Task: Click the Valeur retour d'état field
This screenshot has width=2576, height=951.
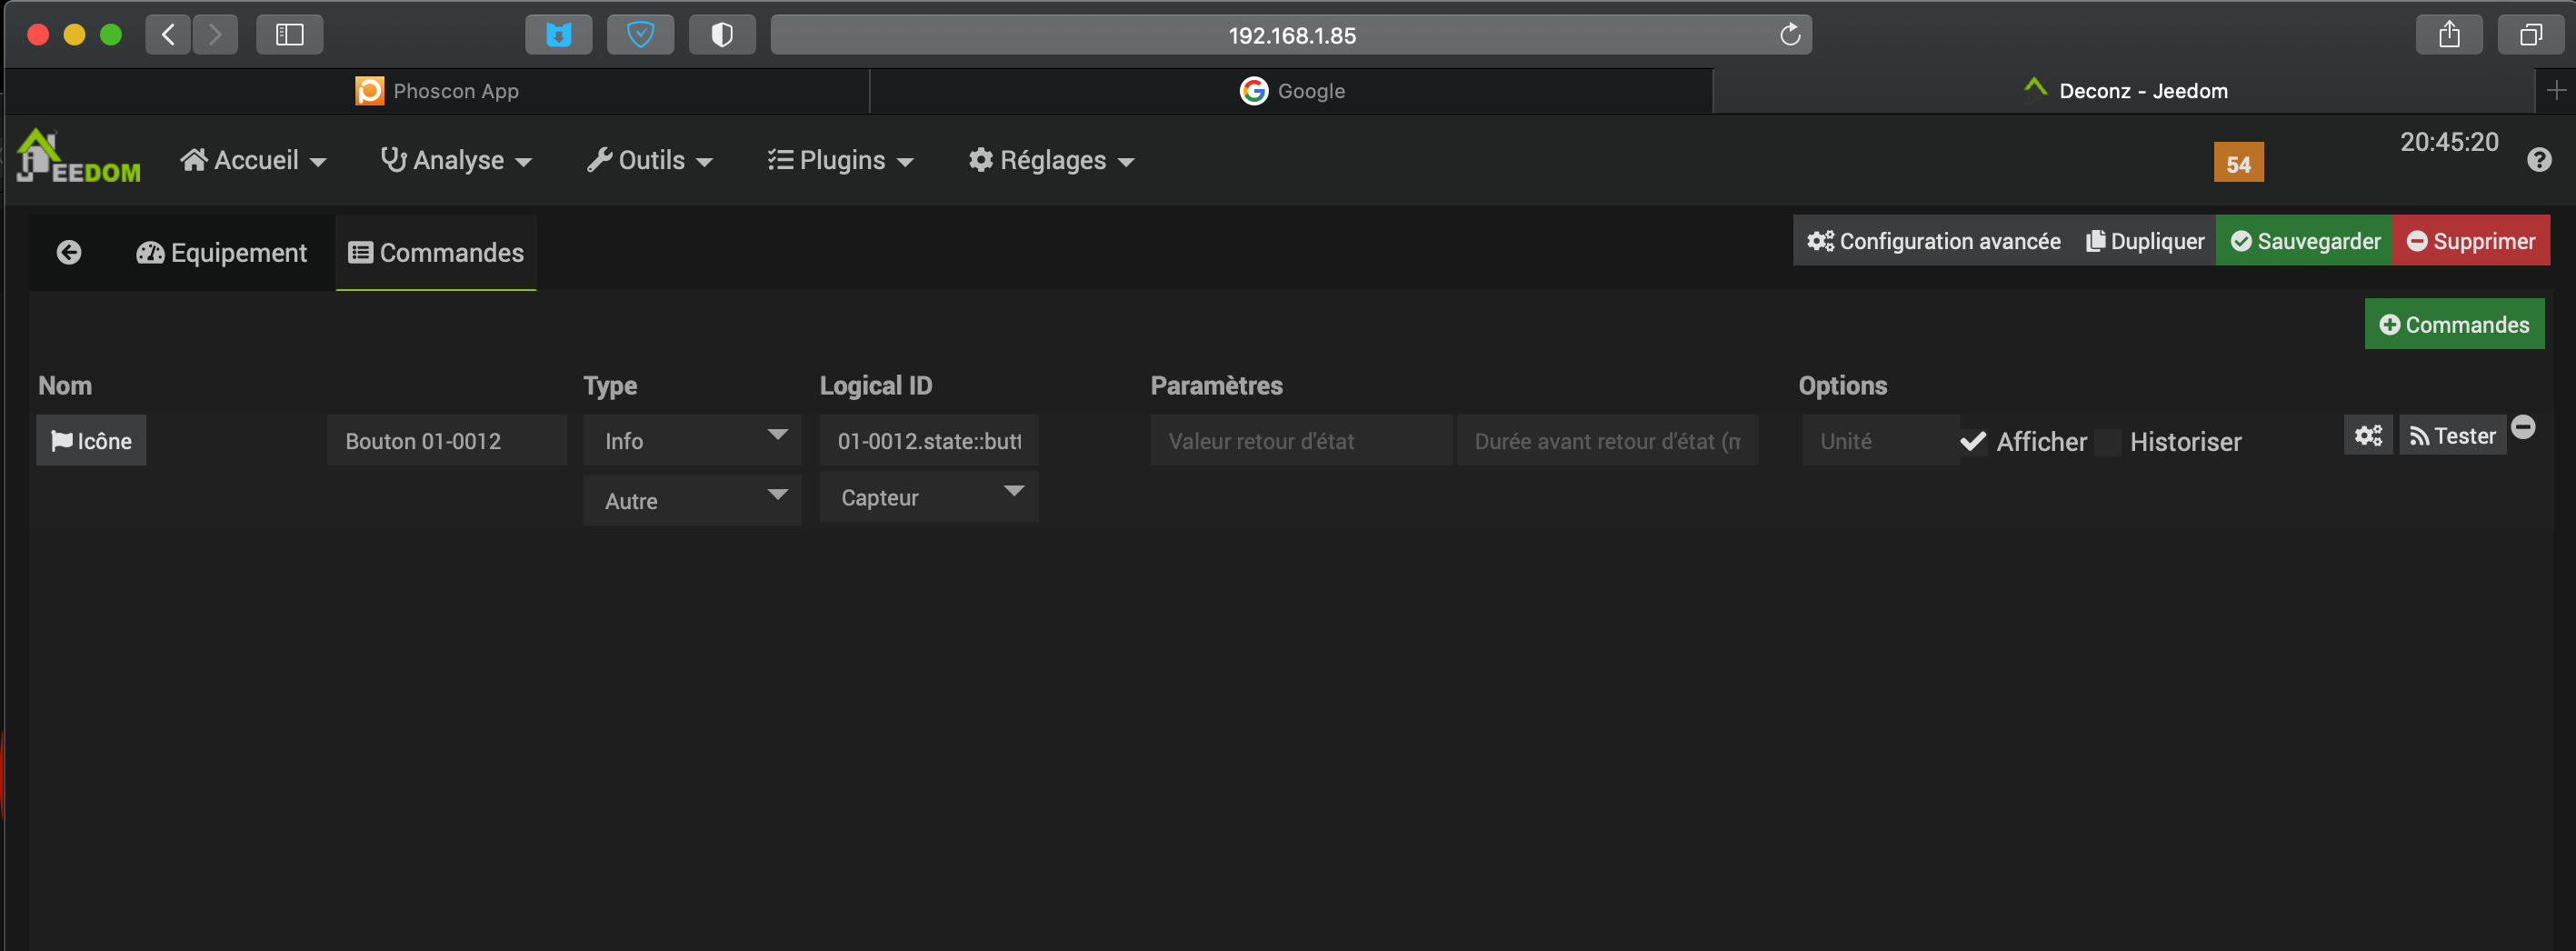Action: 1301,440
